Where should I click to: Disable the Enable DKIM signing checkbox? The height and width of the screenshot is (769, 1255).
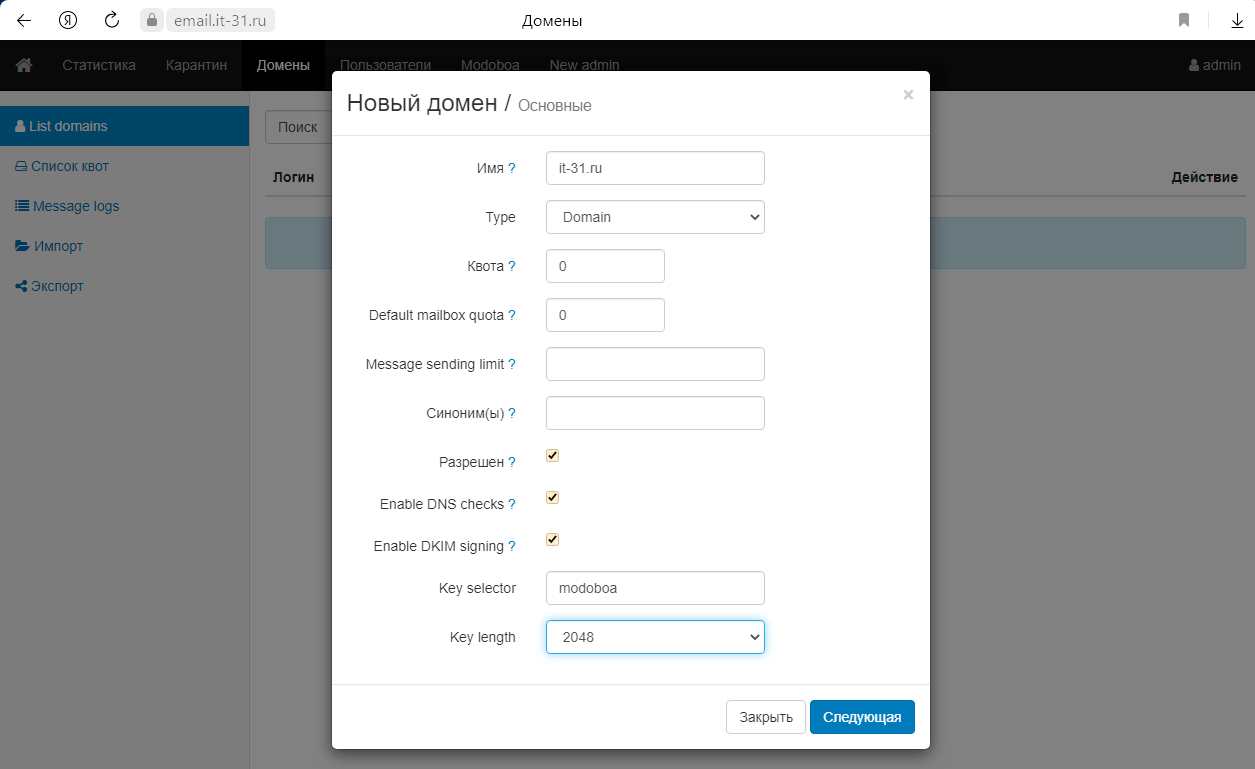(x=552, y=540)
